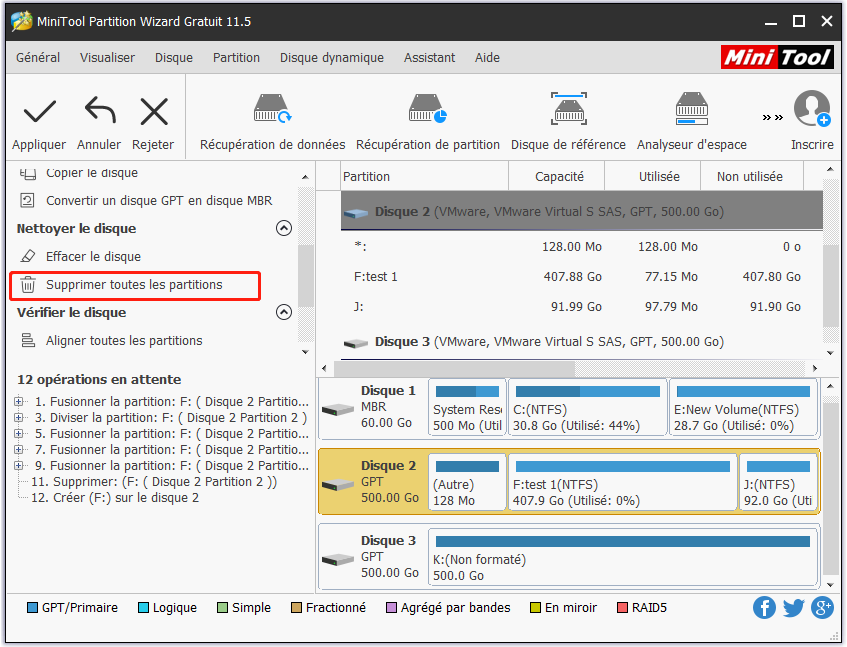Open the Partition menu

[236, 57]
